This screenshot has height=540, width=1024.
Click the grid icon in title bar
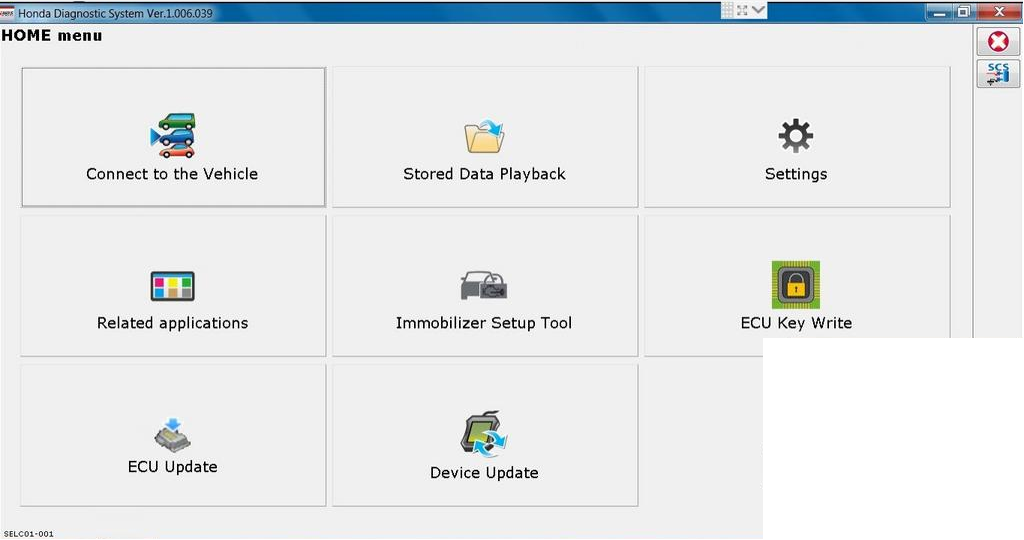pyautogui.click(x=727, y=10)
